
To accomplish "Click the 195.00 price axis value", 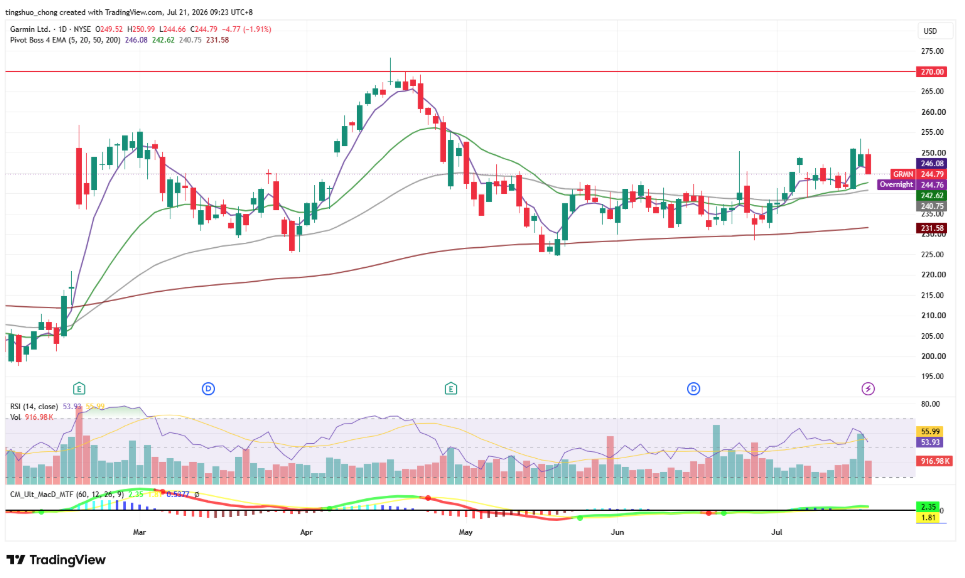I will click(932, 377).
